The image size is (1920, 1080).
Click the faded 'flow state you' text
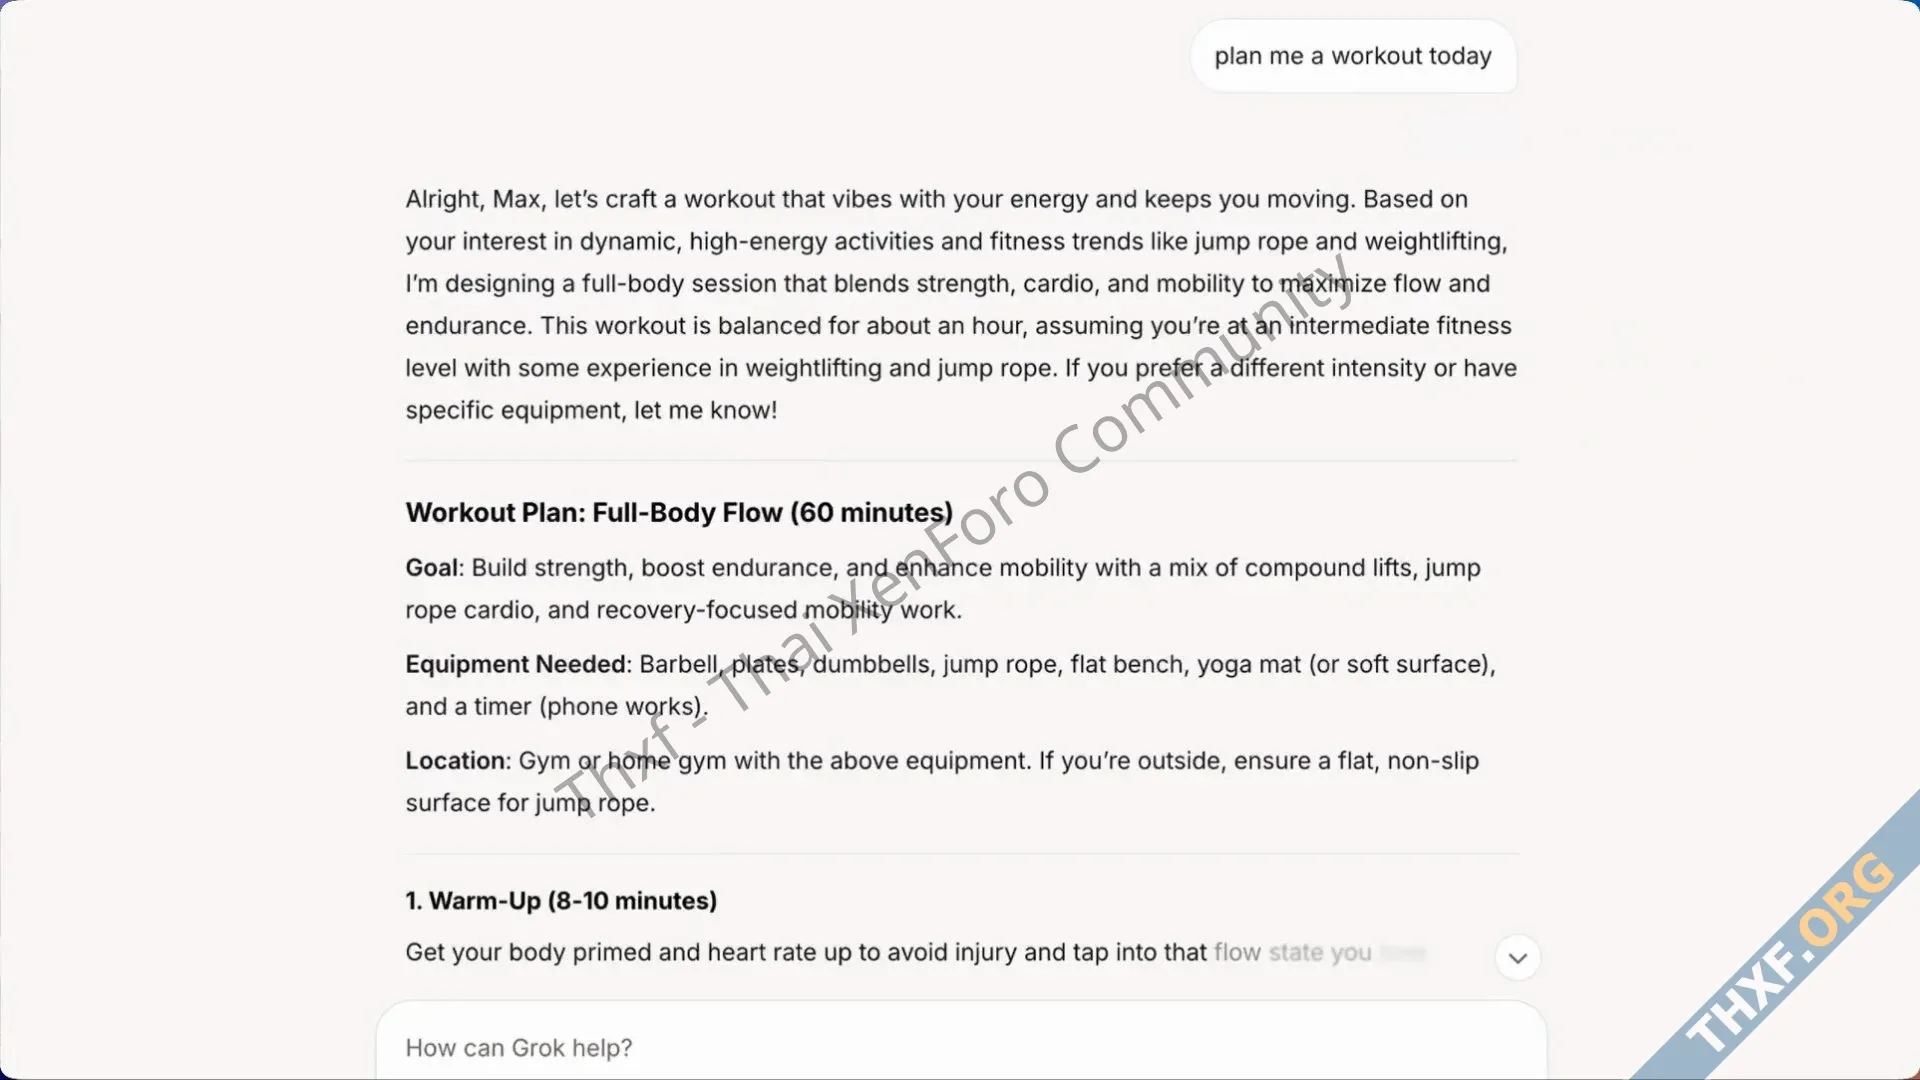point(1292,952)
